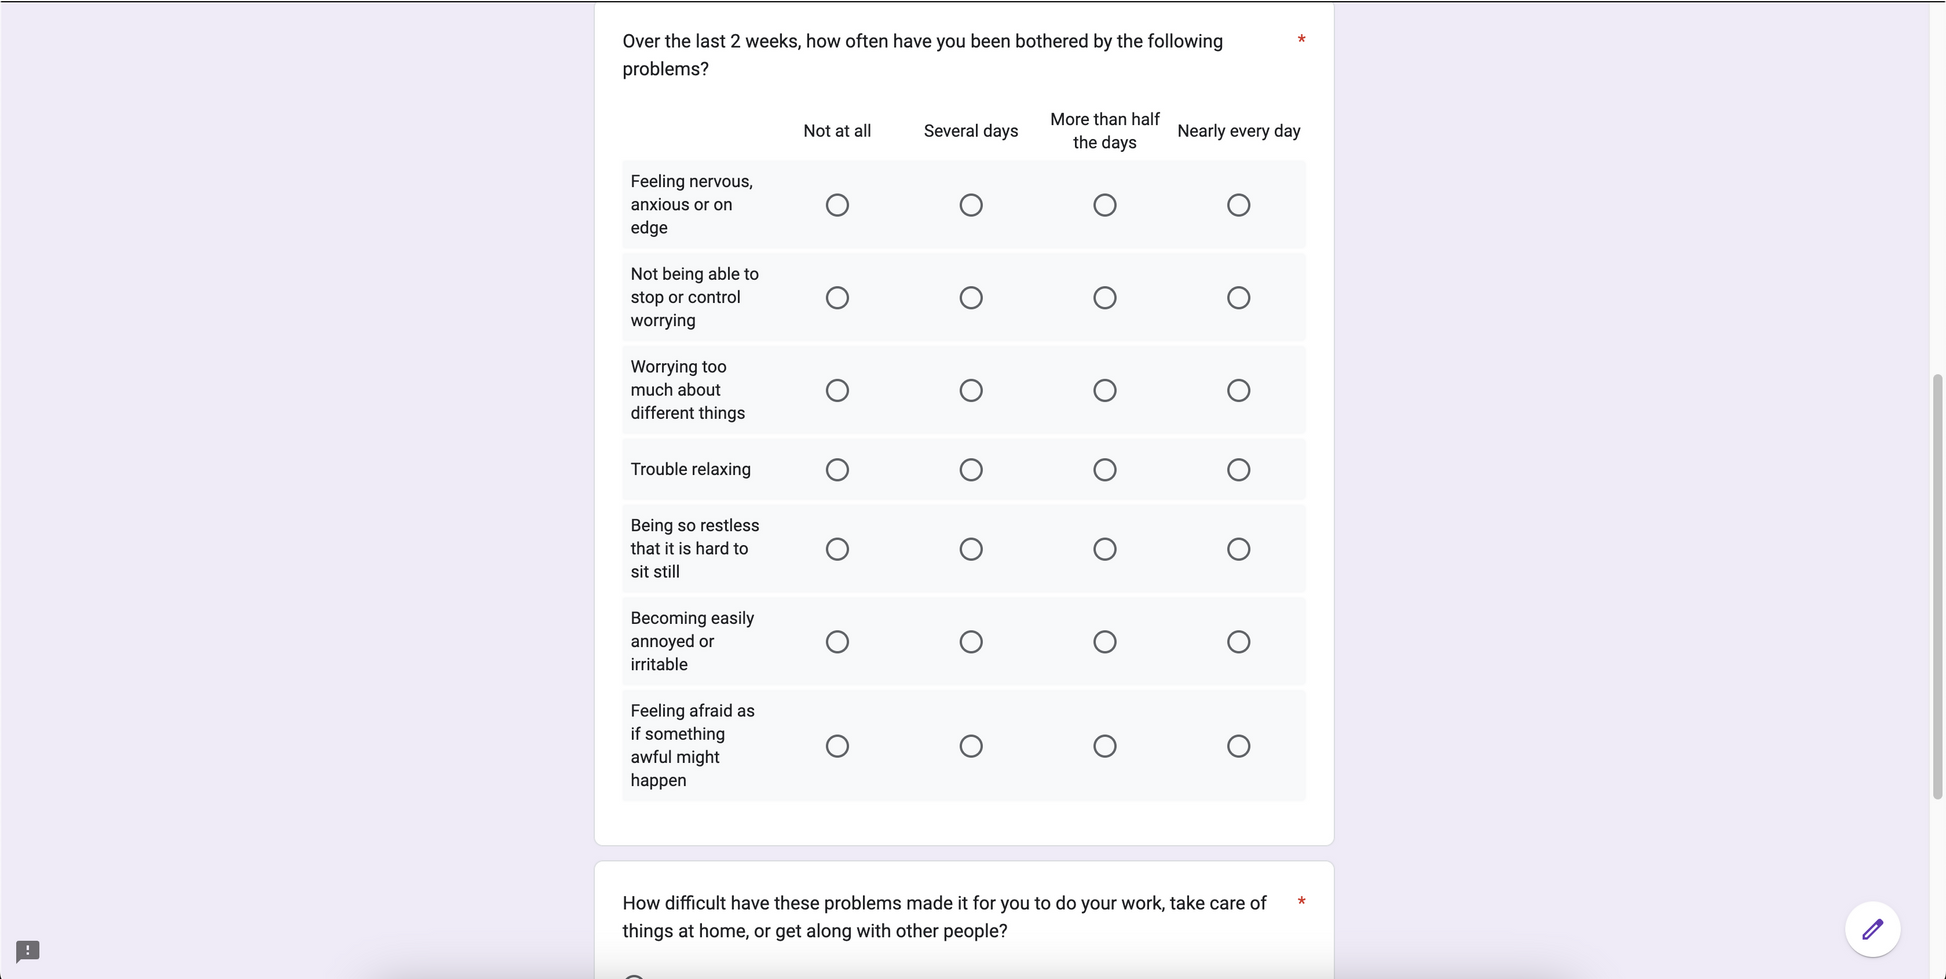
Task: Choose 'Nearly every day' for Feeling nervous
Action: 1238,205
